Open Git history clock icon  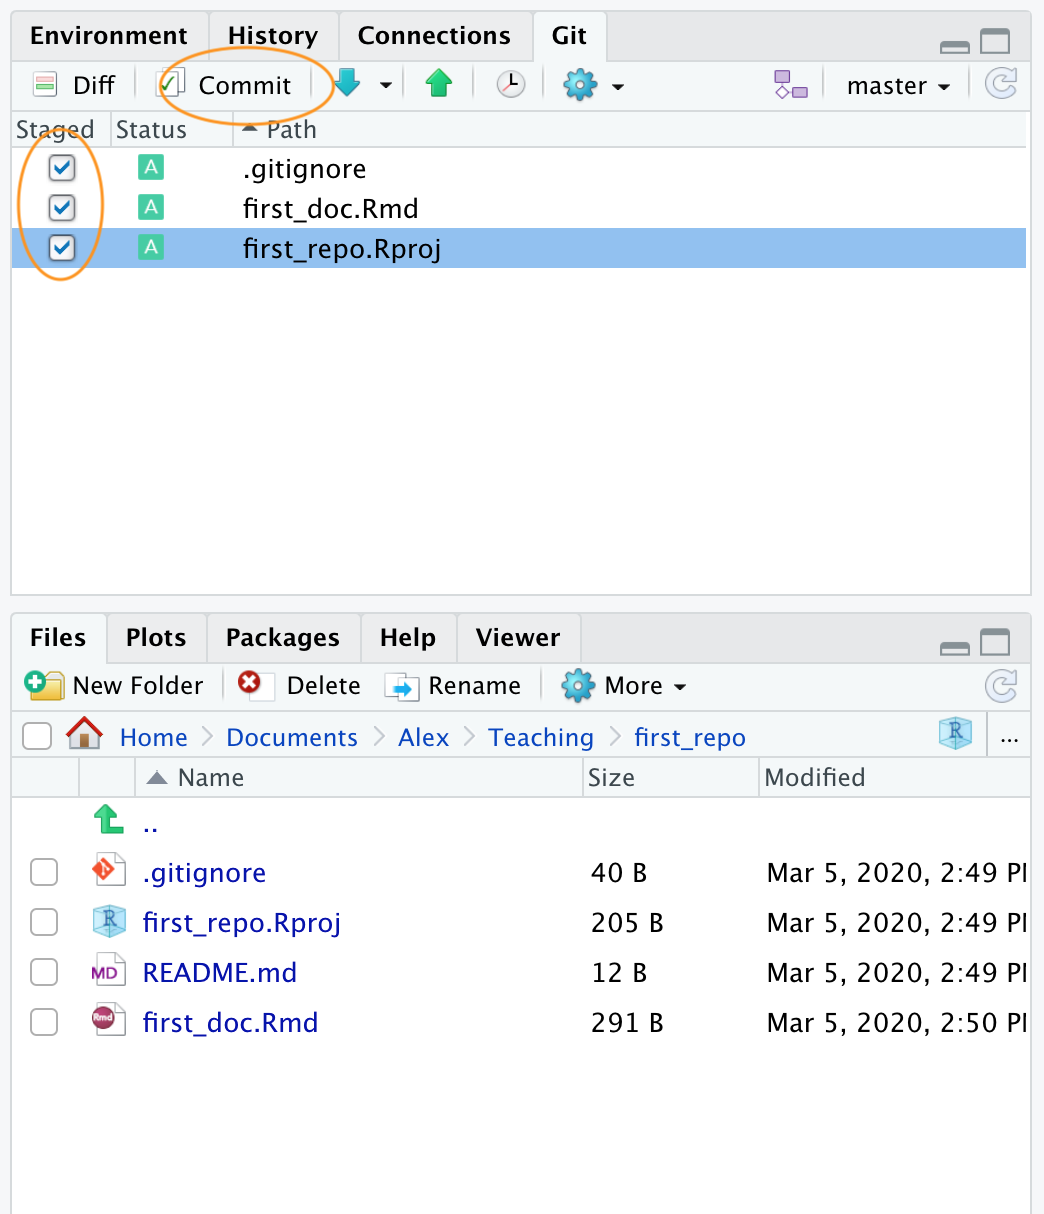coord(510,85)
